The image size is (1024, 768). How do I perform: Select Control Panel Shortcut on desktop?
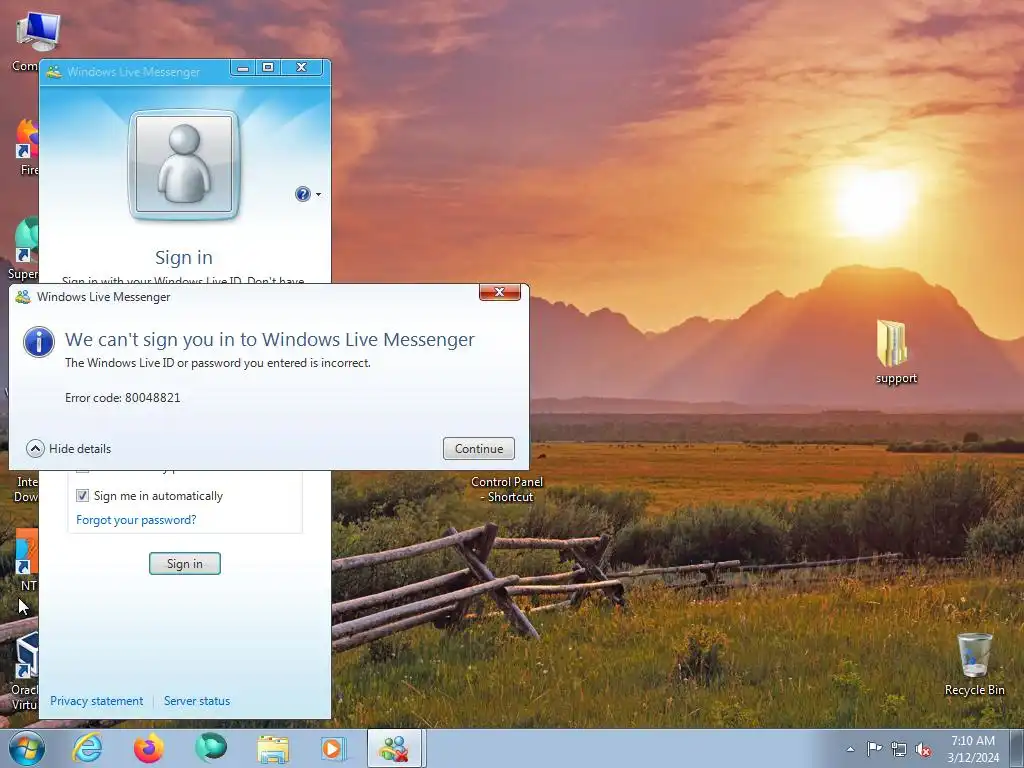507,489
